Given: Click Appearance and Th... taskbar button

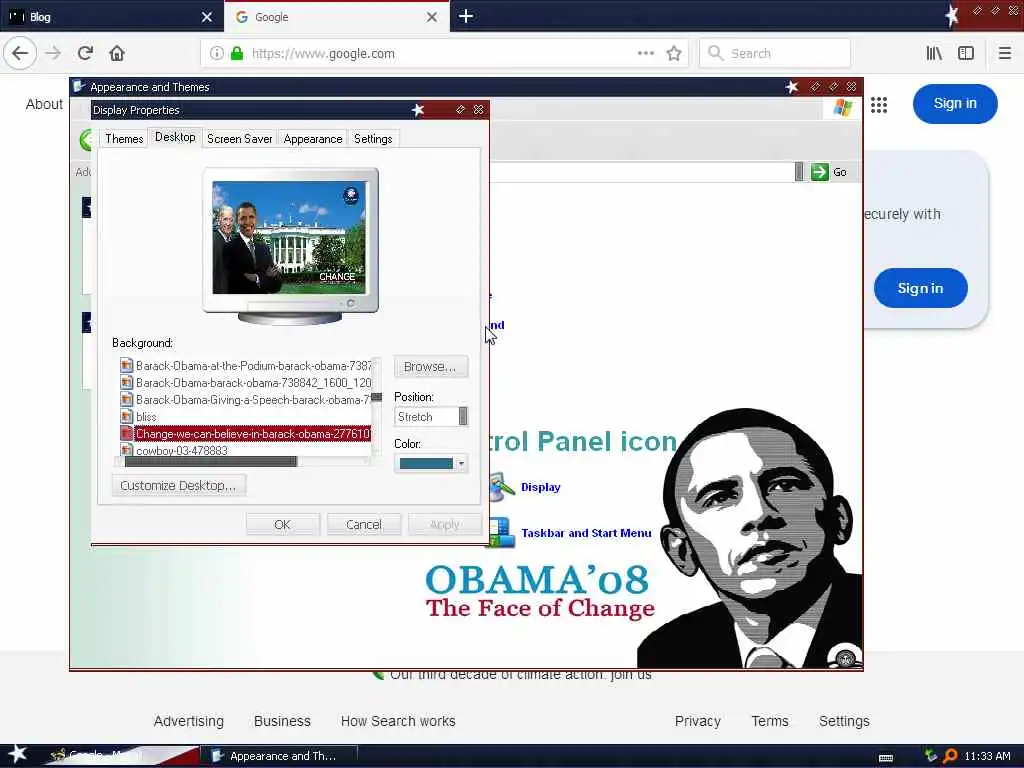Looking at the screenshot, I should (x=279, y=756).
